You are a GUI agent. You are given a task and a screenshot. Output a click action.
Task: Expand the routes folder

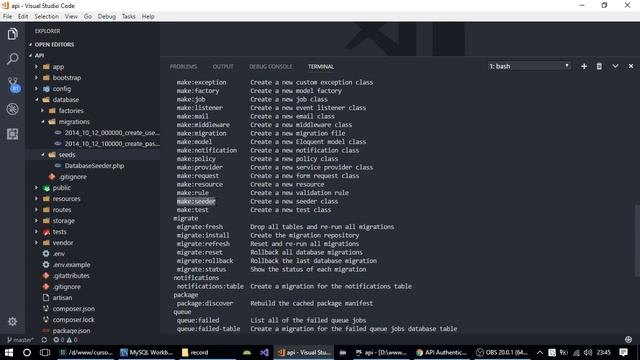tap(93, 210)
